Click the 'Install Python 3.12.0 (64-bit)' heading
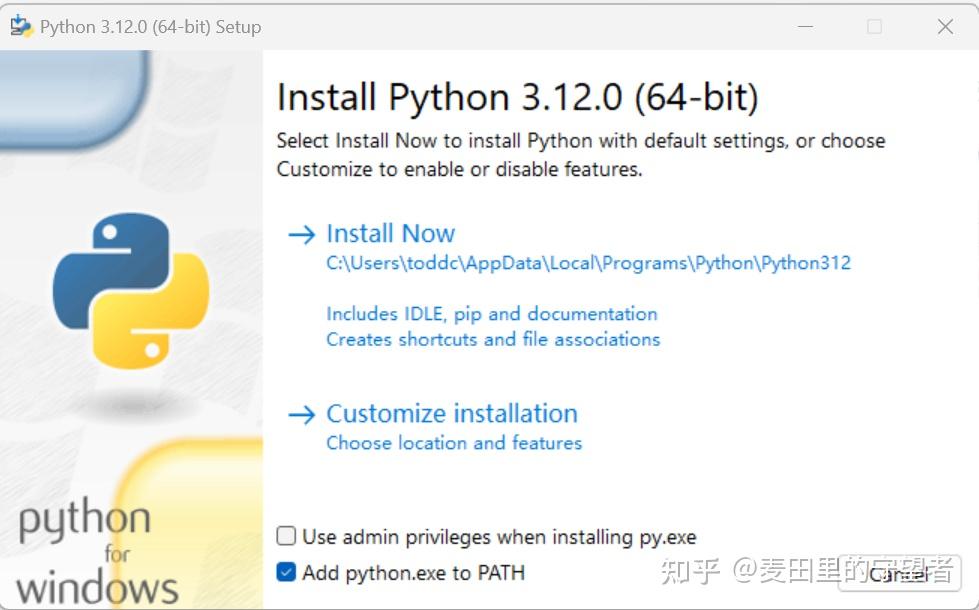The width and height of the screenshot is (979, 610). [x=517, y=96]
